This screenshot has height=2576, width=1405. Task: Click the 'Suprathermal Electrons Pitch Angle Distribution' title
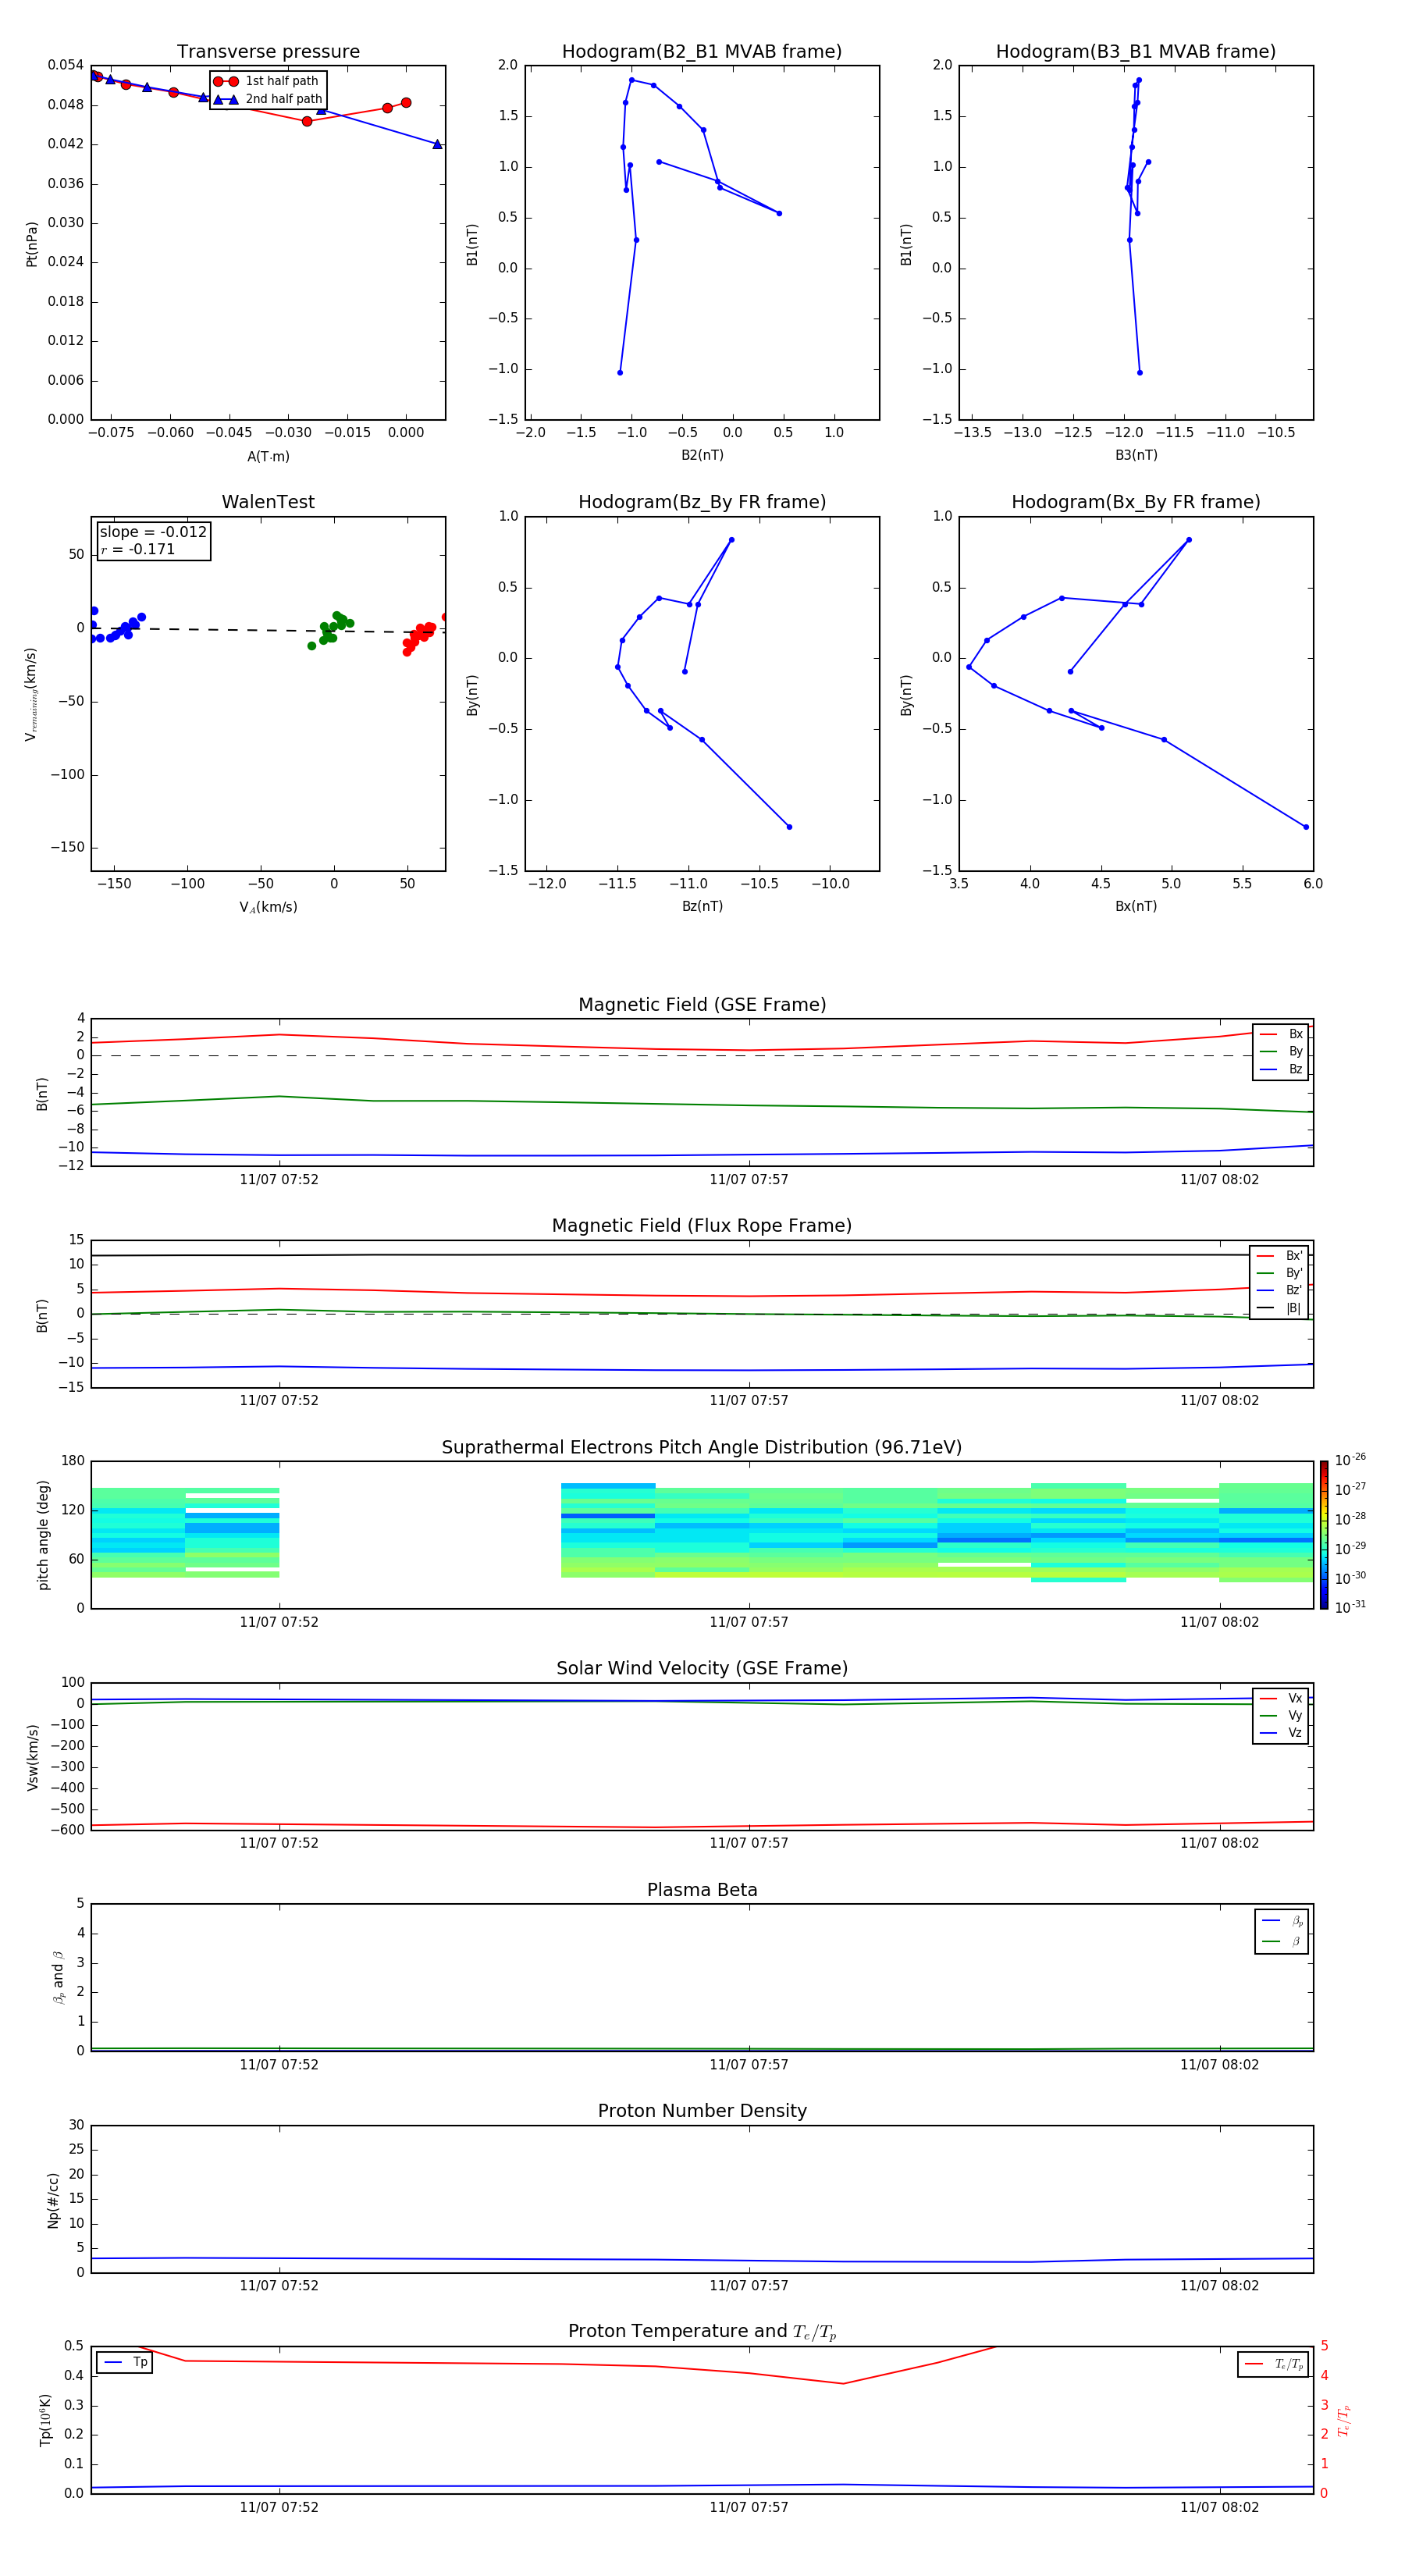(x=702, y=1448)
